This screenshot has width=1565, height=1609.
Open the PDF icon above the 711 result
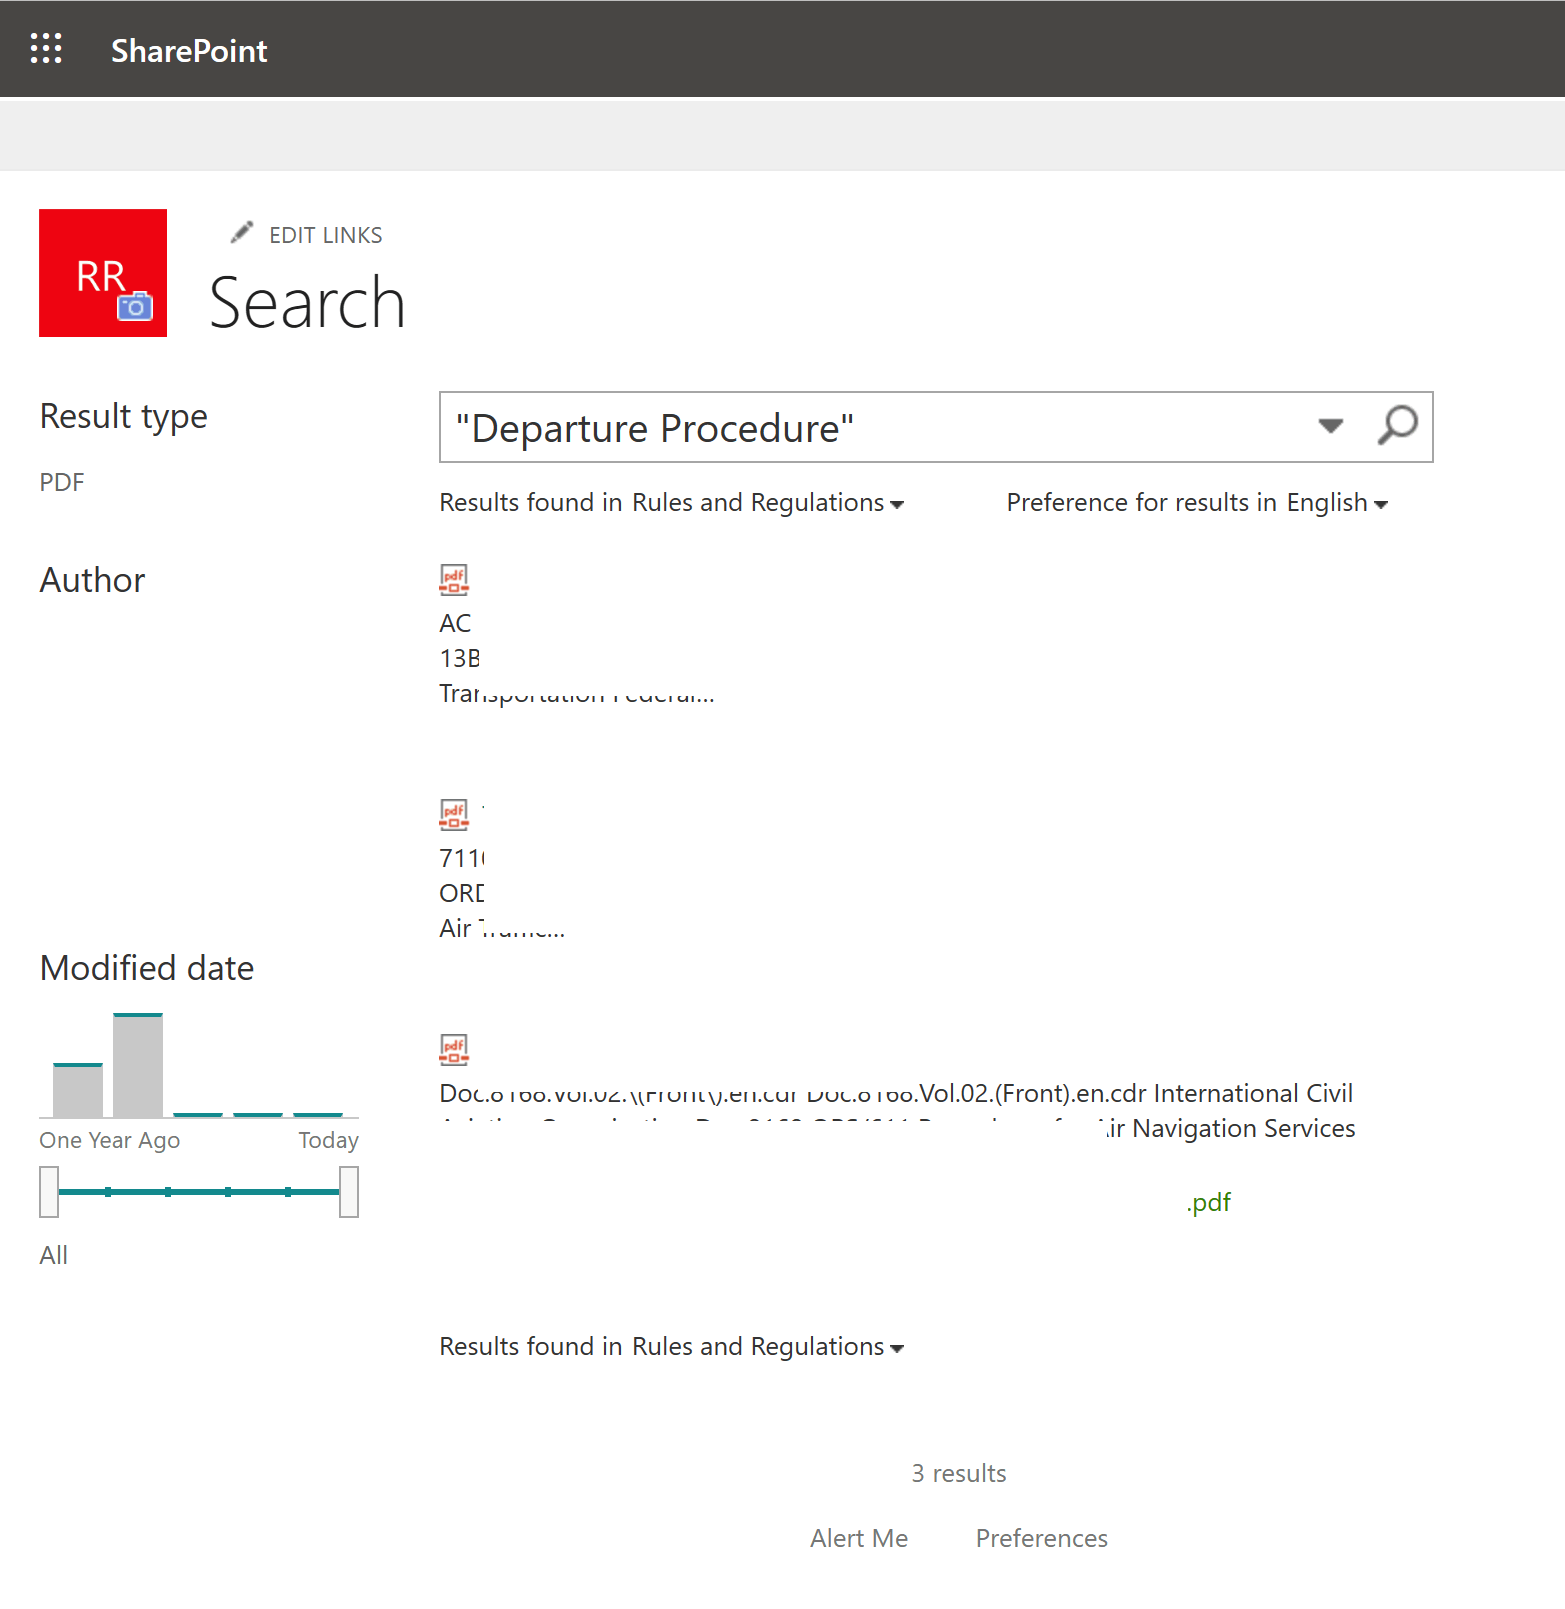(454, 814)
